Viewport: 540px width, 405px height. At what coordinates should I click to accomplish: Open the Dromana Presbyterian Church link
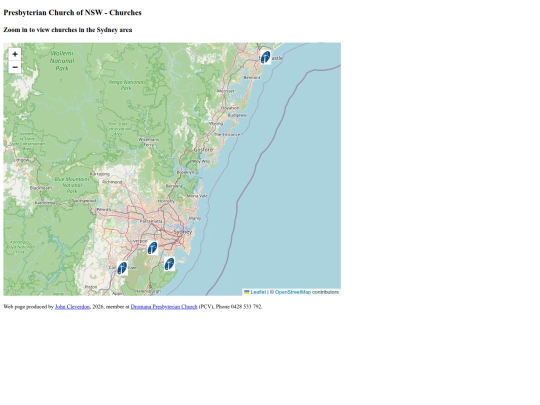pos(164,307)
